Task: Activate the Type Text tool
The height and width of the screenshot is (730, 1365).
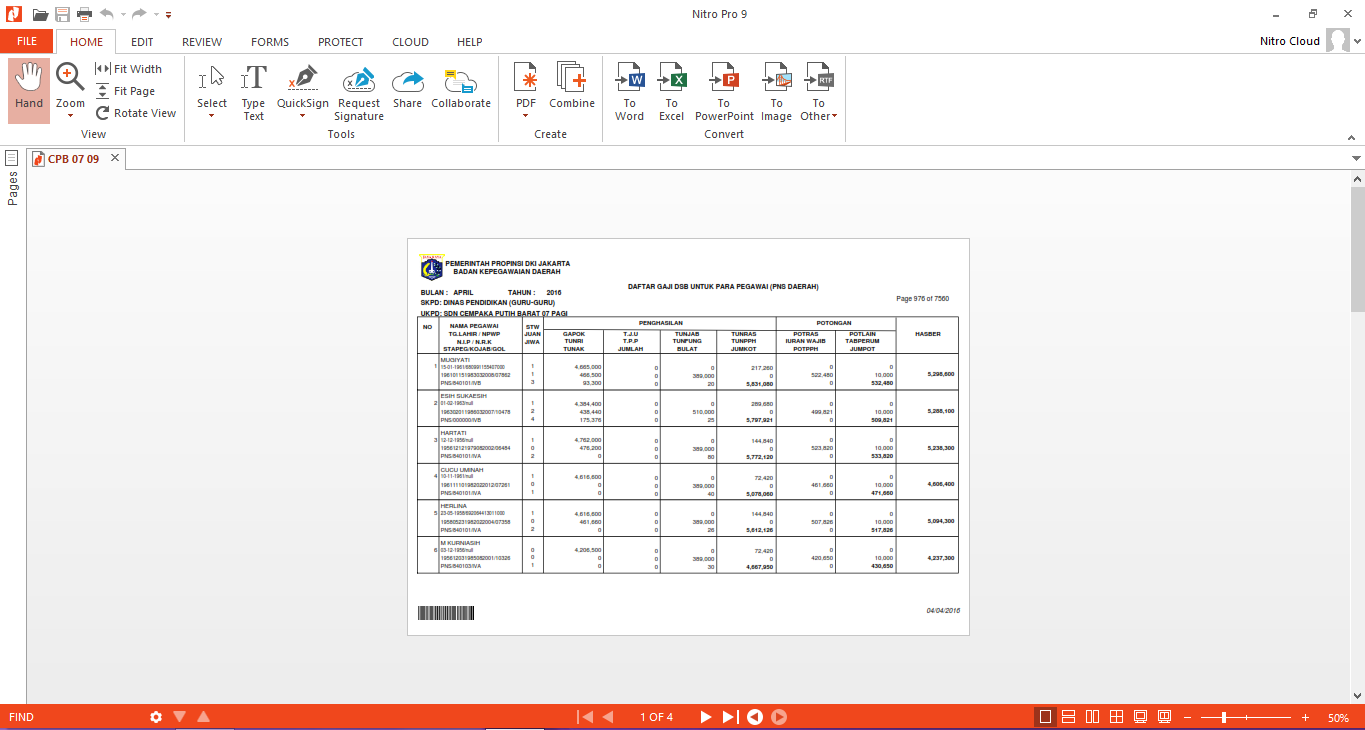Action: click(x=254, y=92)
